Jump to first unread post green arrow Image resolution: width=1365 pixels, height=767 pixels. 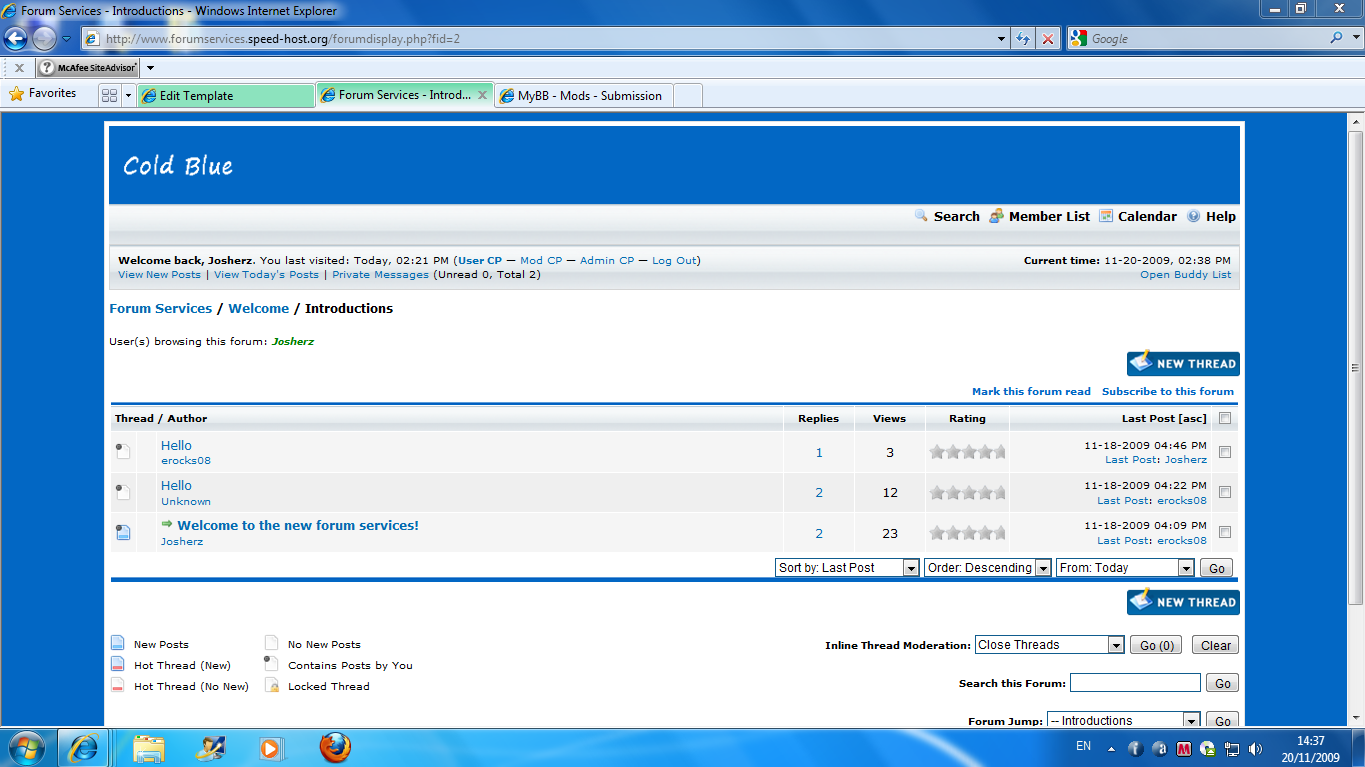click(167, 524)
